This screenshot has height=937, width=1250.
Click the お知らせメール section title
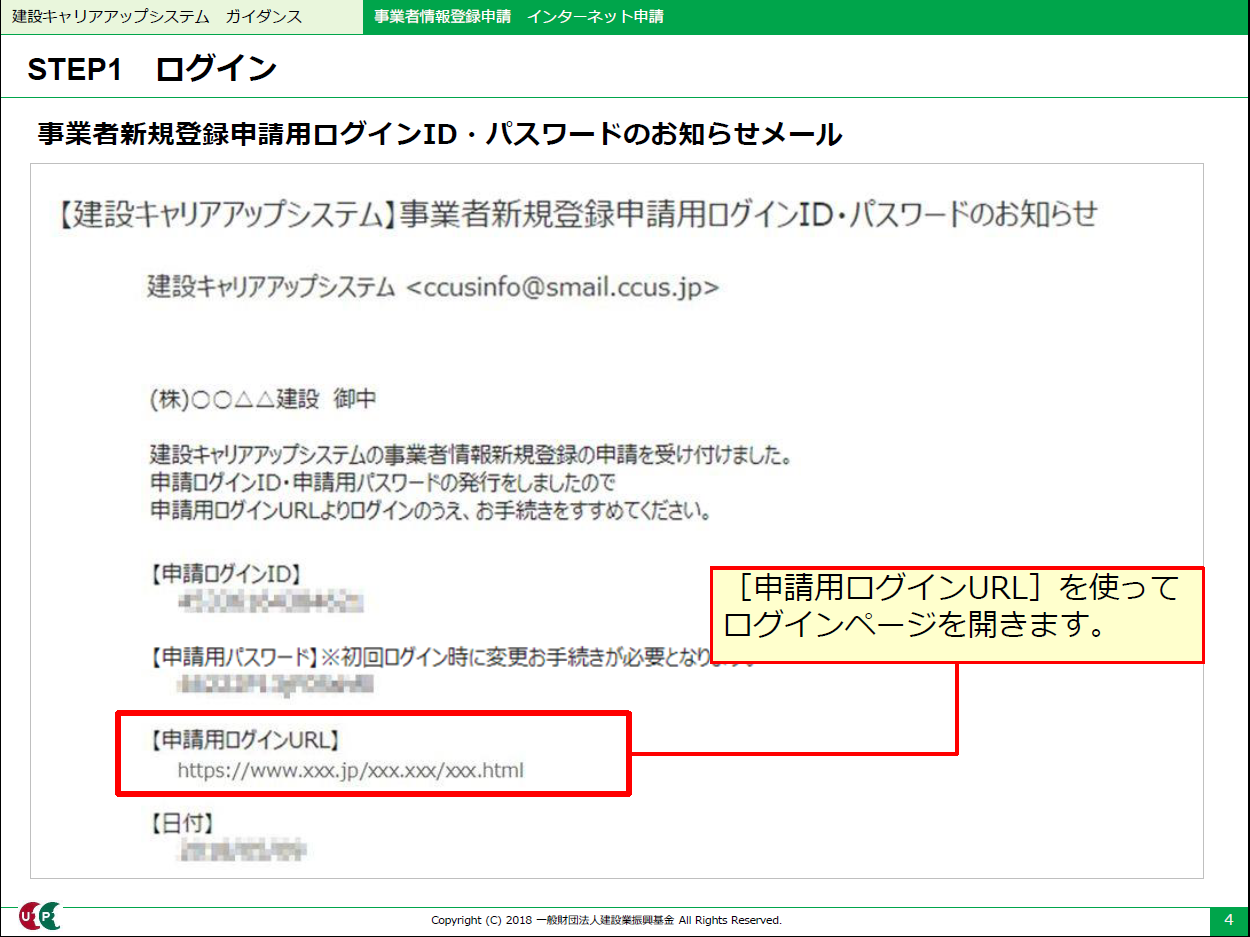(439, 135)
